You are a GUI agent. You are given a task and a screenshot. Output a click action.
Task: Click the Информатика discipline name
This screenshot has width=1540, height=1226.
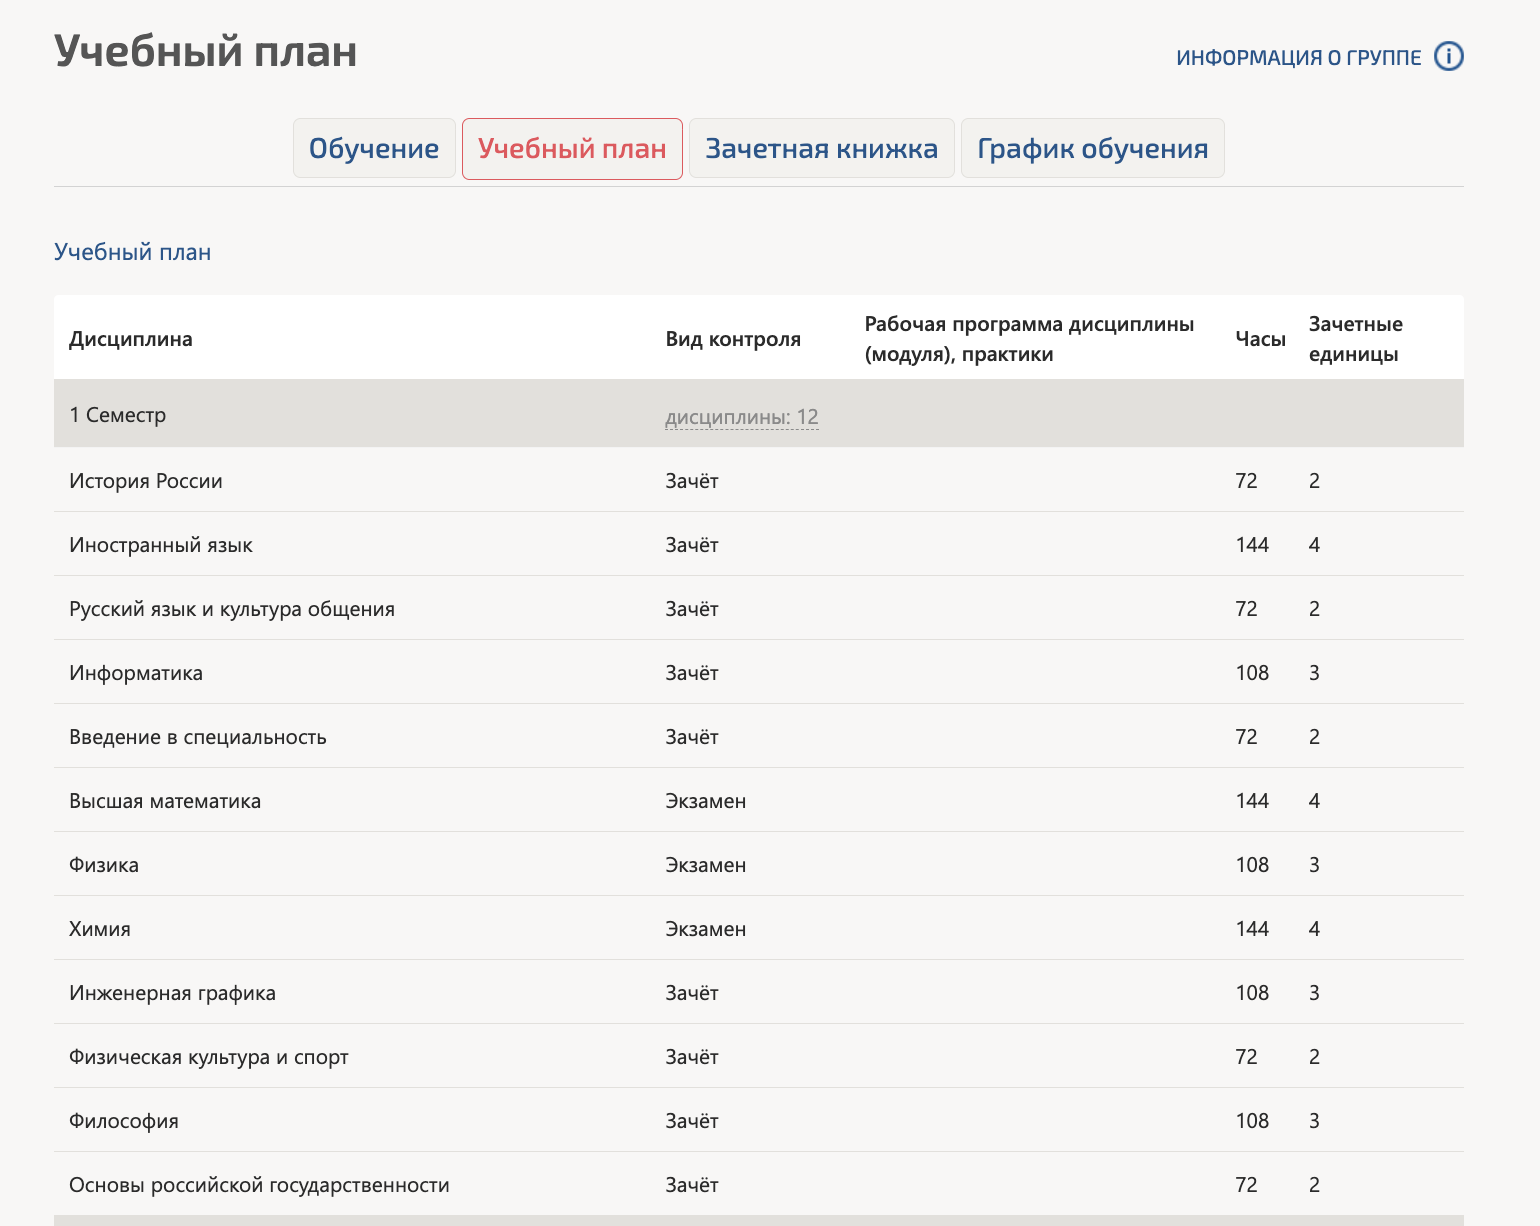[x=136, y=673]
